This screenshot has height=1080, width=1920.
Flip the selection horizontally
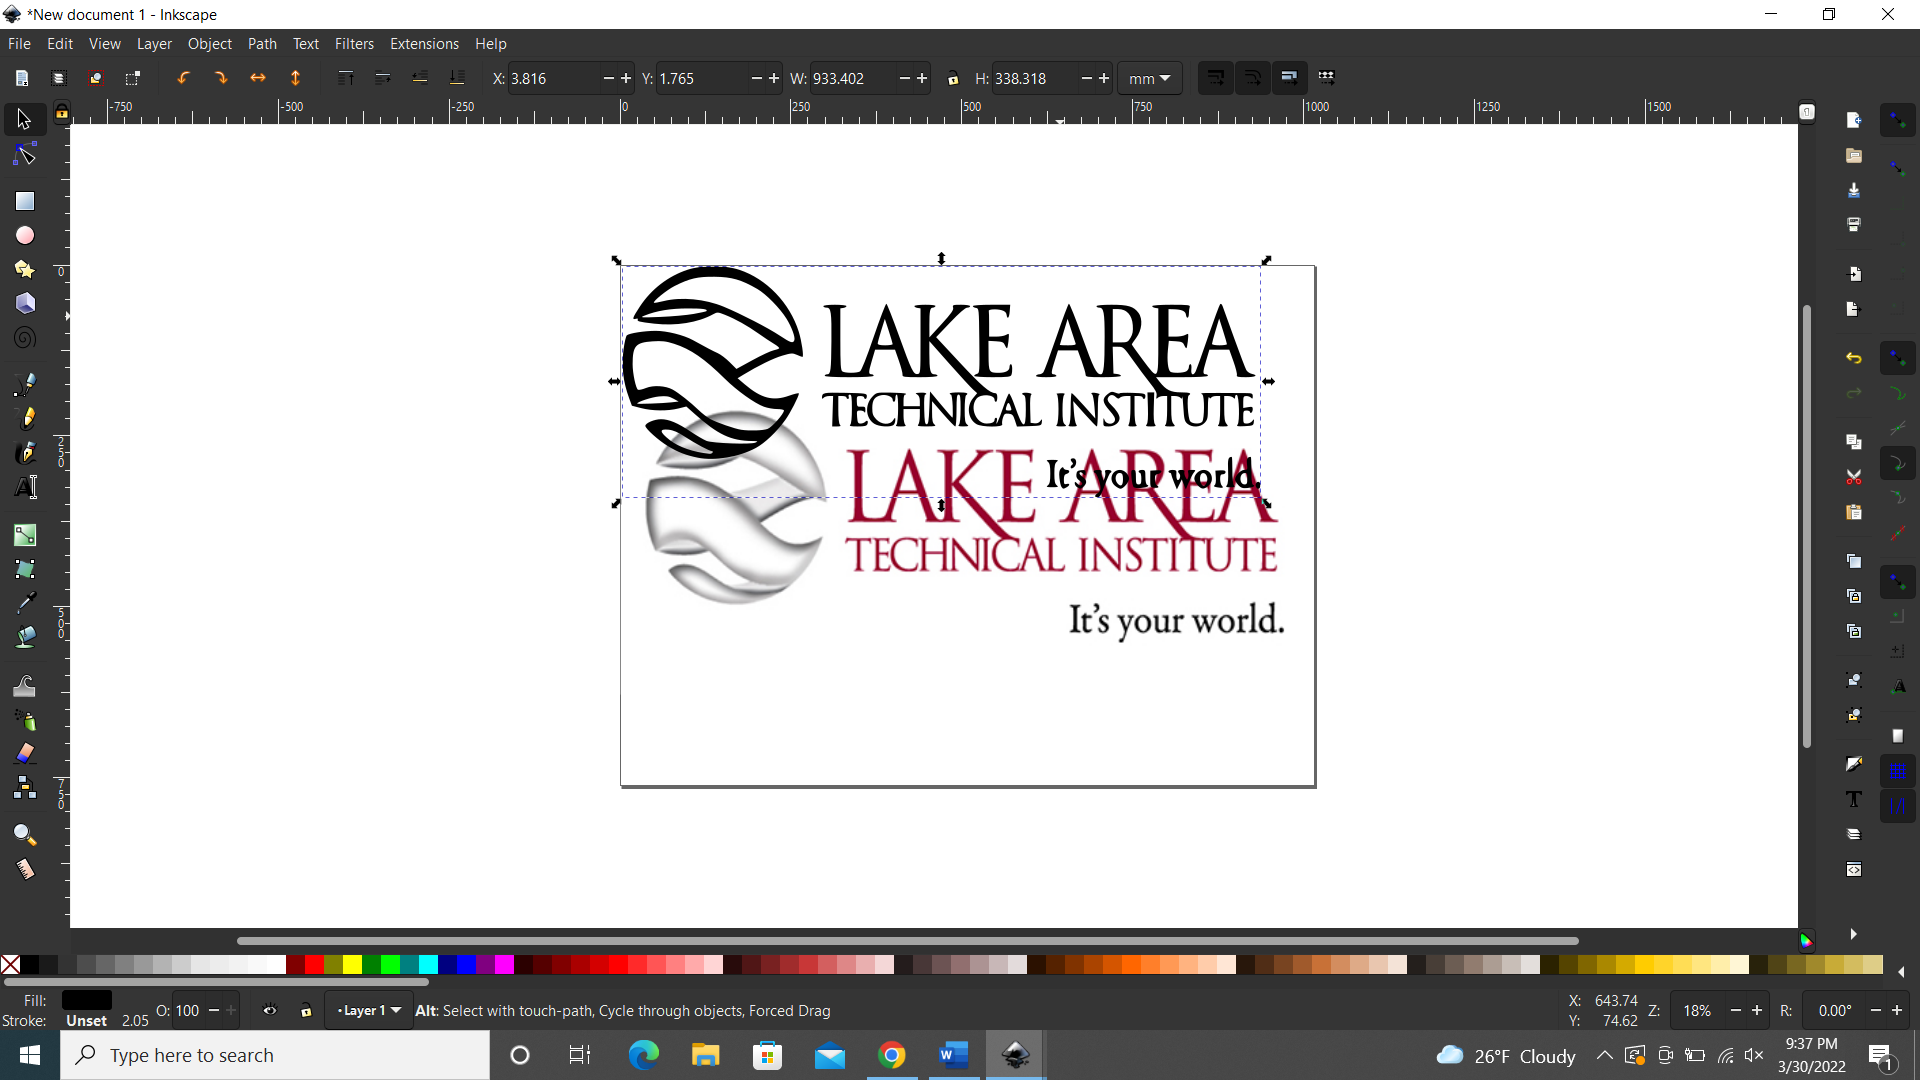[259, 78]
